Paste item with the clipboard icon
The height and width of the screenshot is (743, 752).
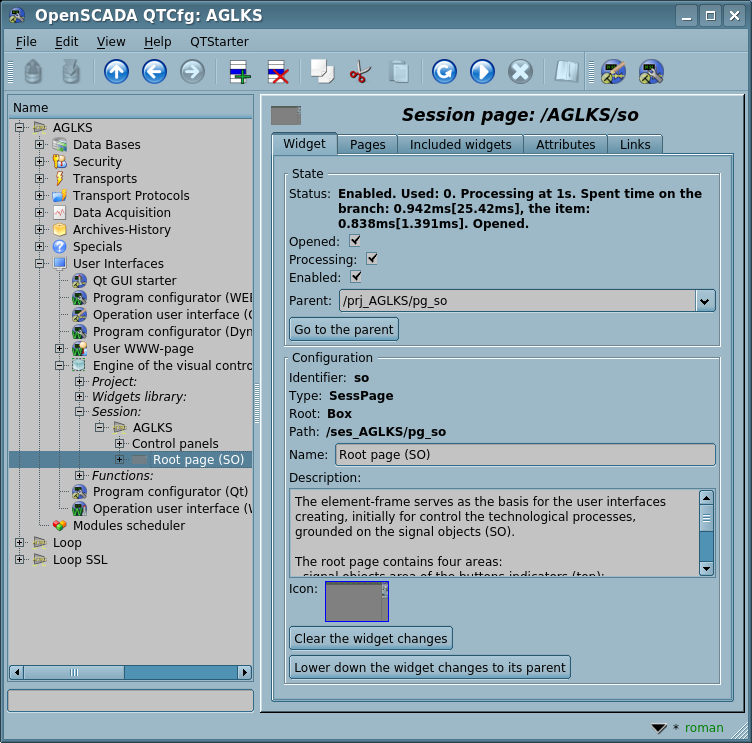click(399, 72)
